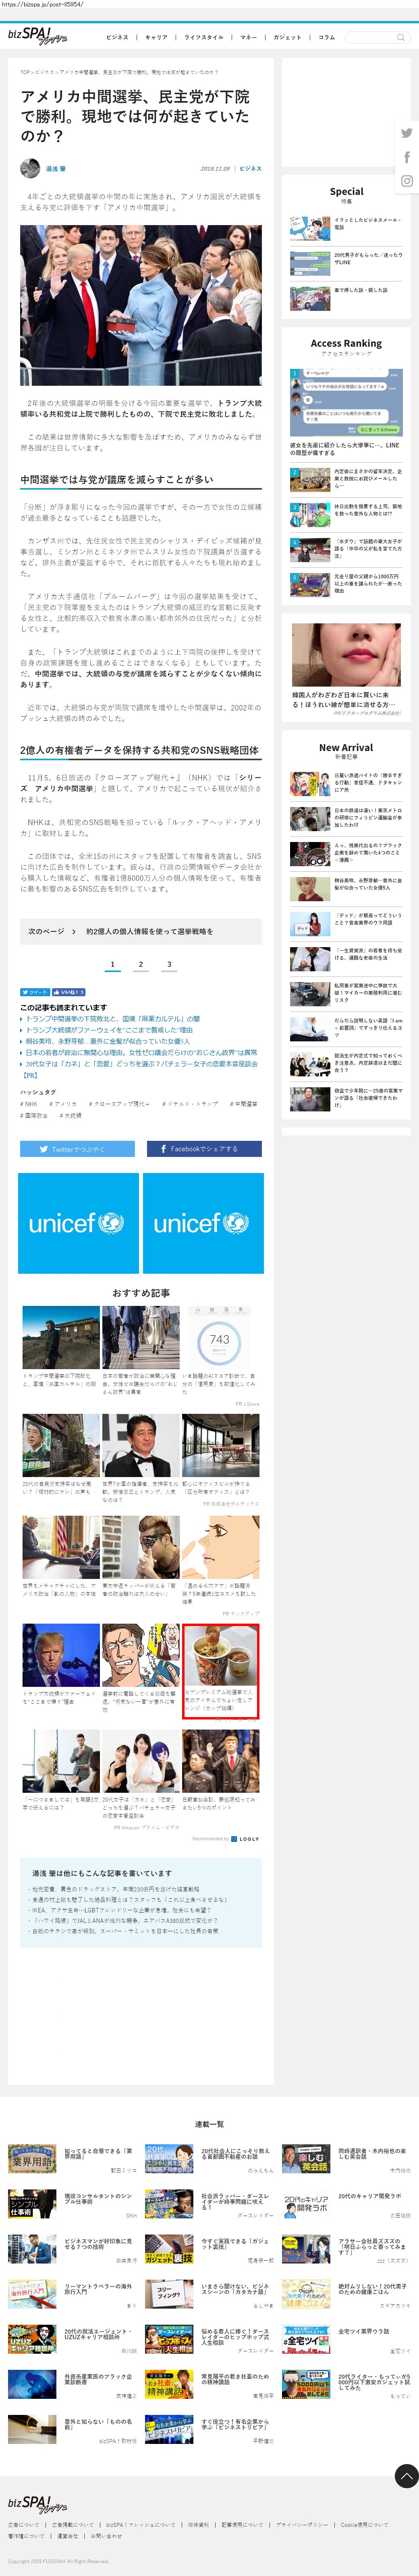
Task: Click the 次のページ next page banner
Action: click(141, 931)
